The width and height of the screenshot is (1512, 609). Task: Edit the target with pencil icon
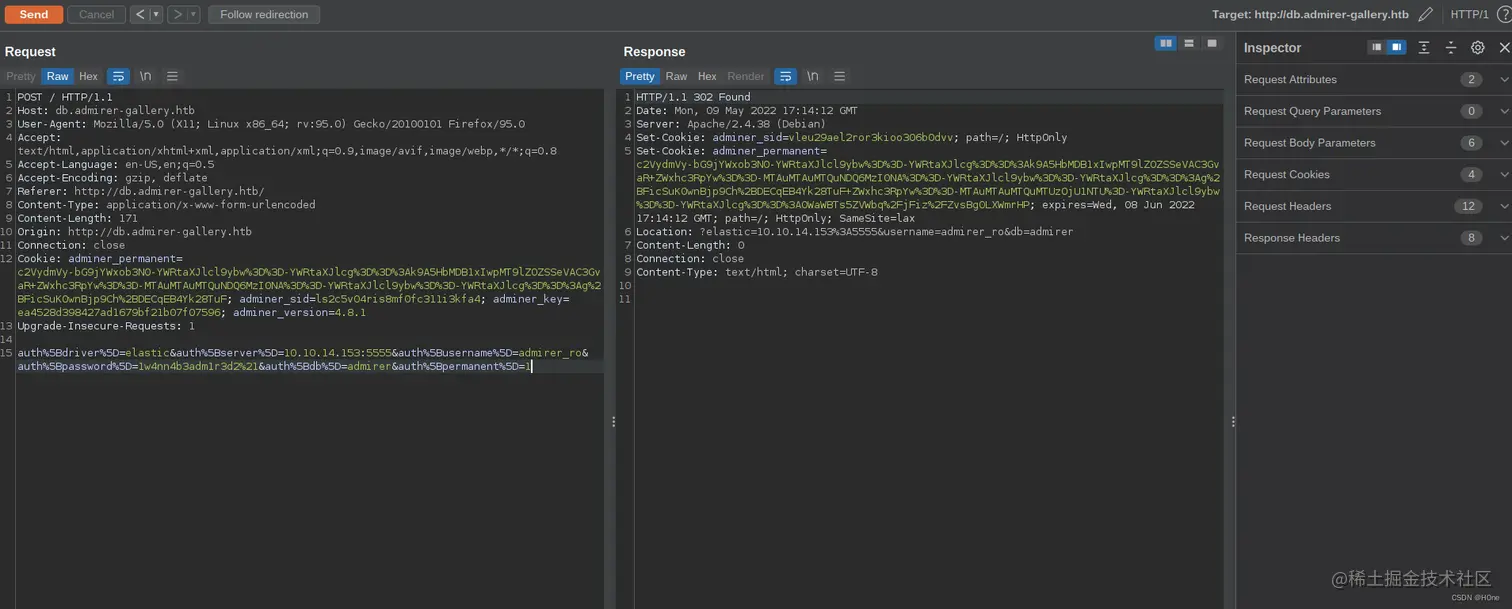(x=1426, y=14)
